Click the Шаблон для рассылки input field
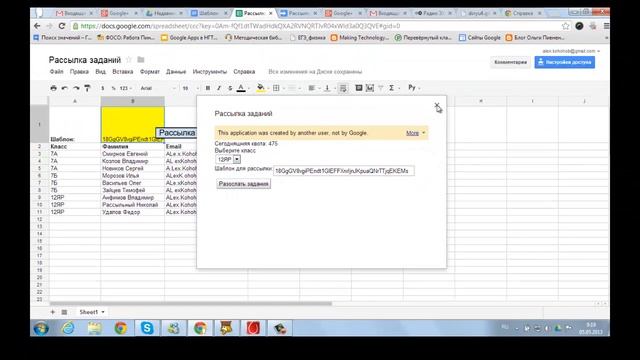The height and width of the screenshot is (360, 640). tap(344, 171)
